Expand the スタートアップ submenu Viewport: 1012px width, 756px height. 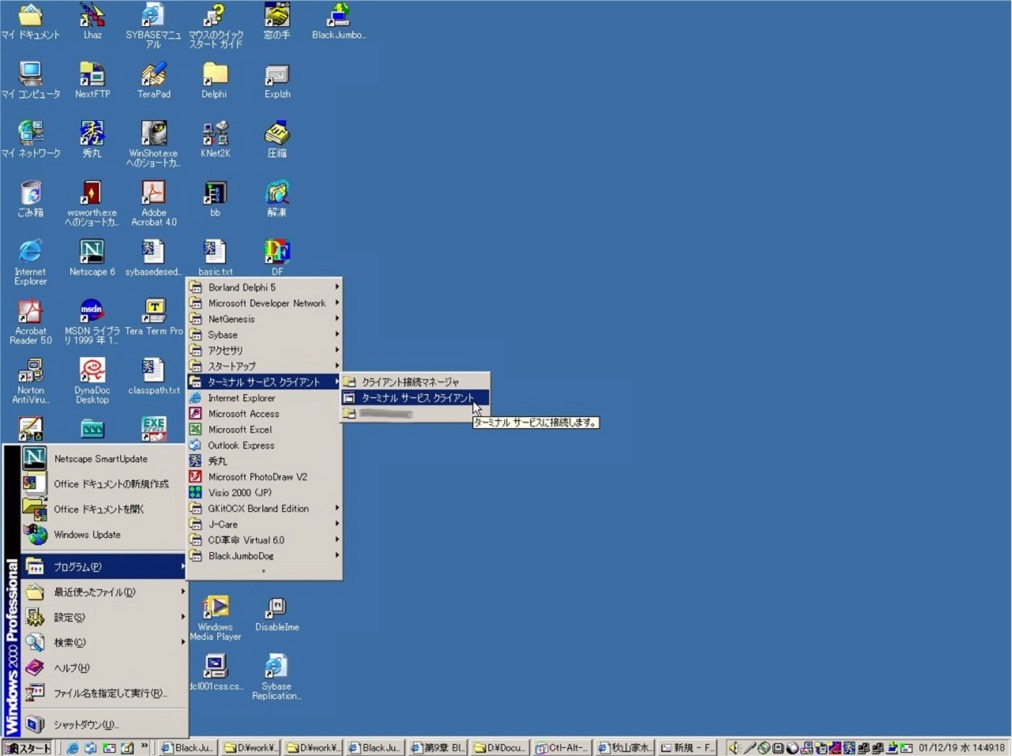tap(264, 366)
